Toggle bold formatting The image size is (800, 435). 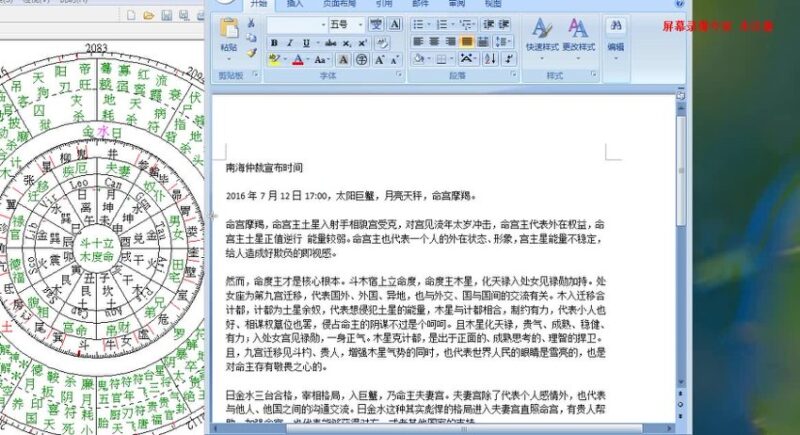[x=274, y=43]
